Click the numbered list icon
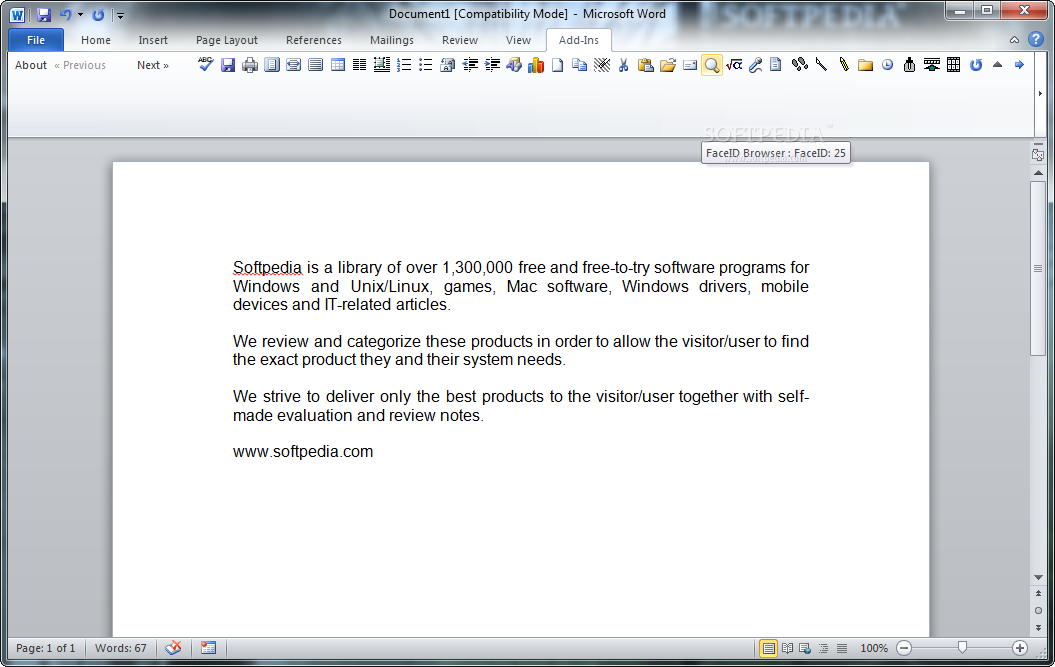Image resolution: width=1055 pixels, height=667 pixels. point(404,65)
